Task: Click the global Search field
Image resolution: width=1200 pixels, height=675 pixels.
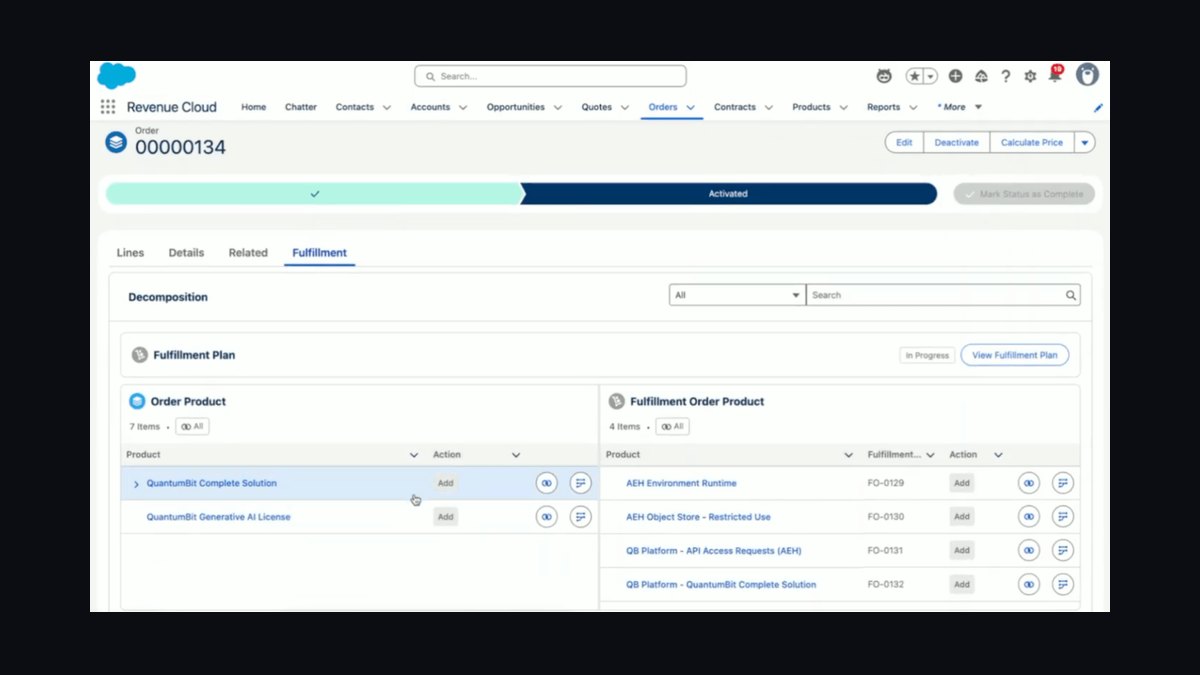Action: (x=551, y=76)
